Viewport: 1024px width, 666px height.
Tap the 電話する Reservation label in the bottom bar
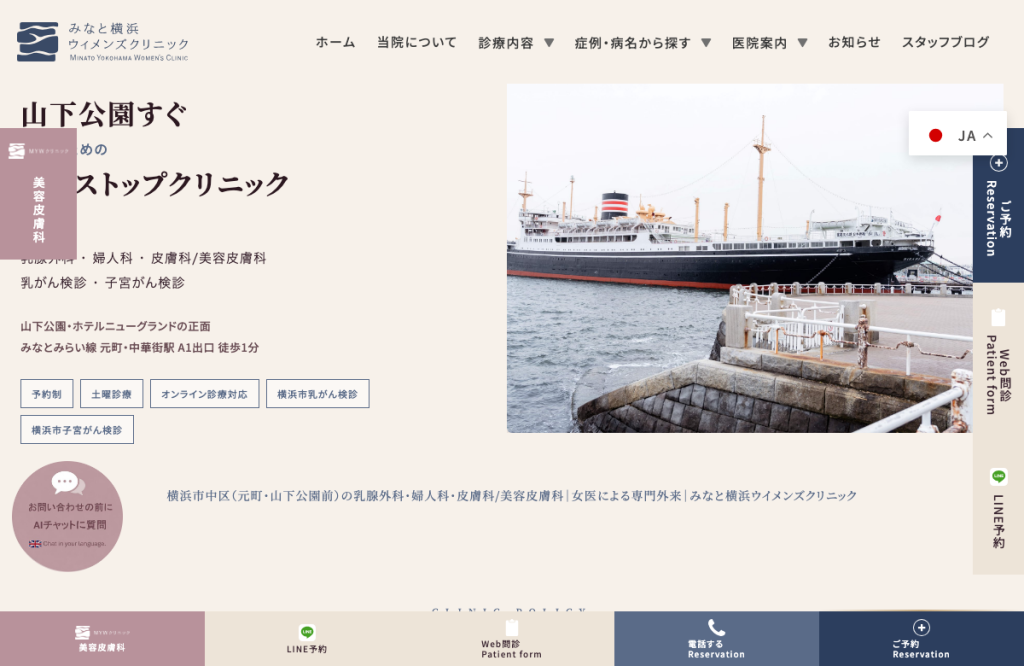pyautogui.click(x=716, y=649)
